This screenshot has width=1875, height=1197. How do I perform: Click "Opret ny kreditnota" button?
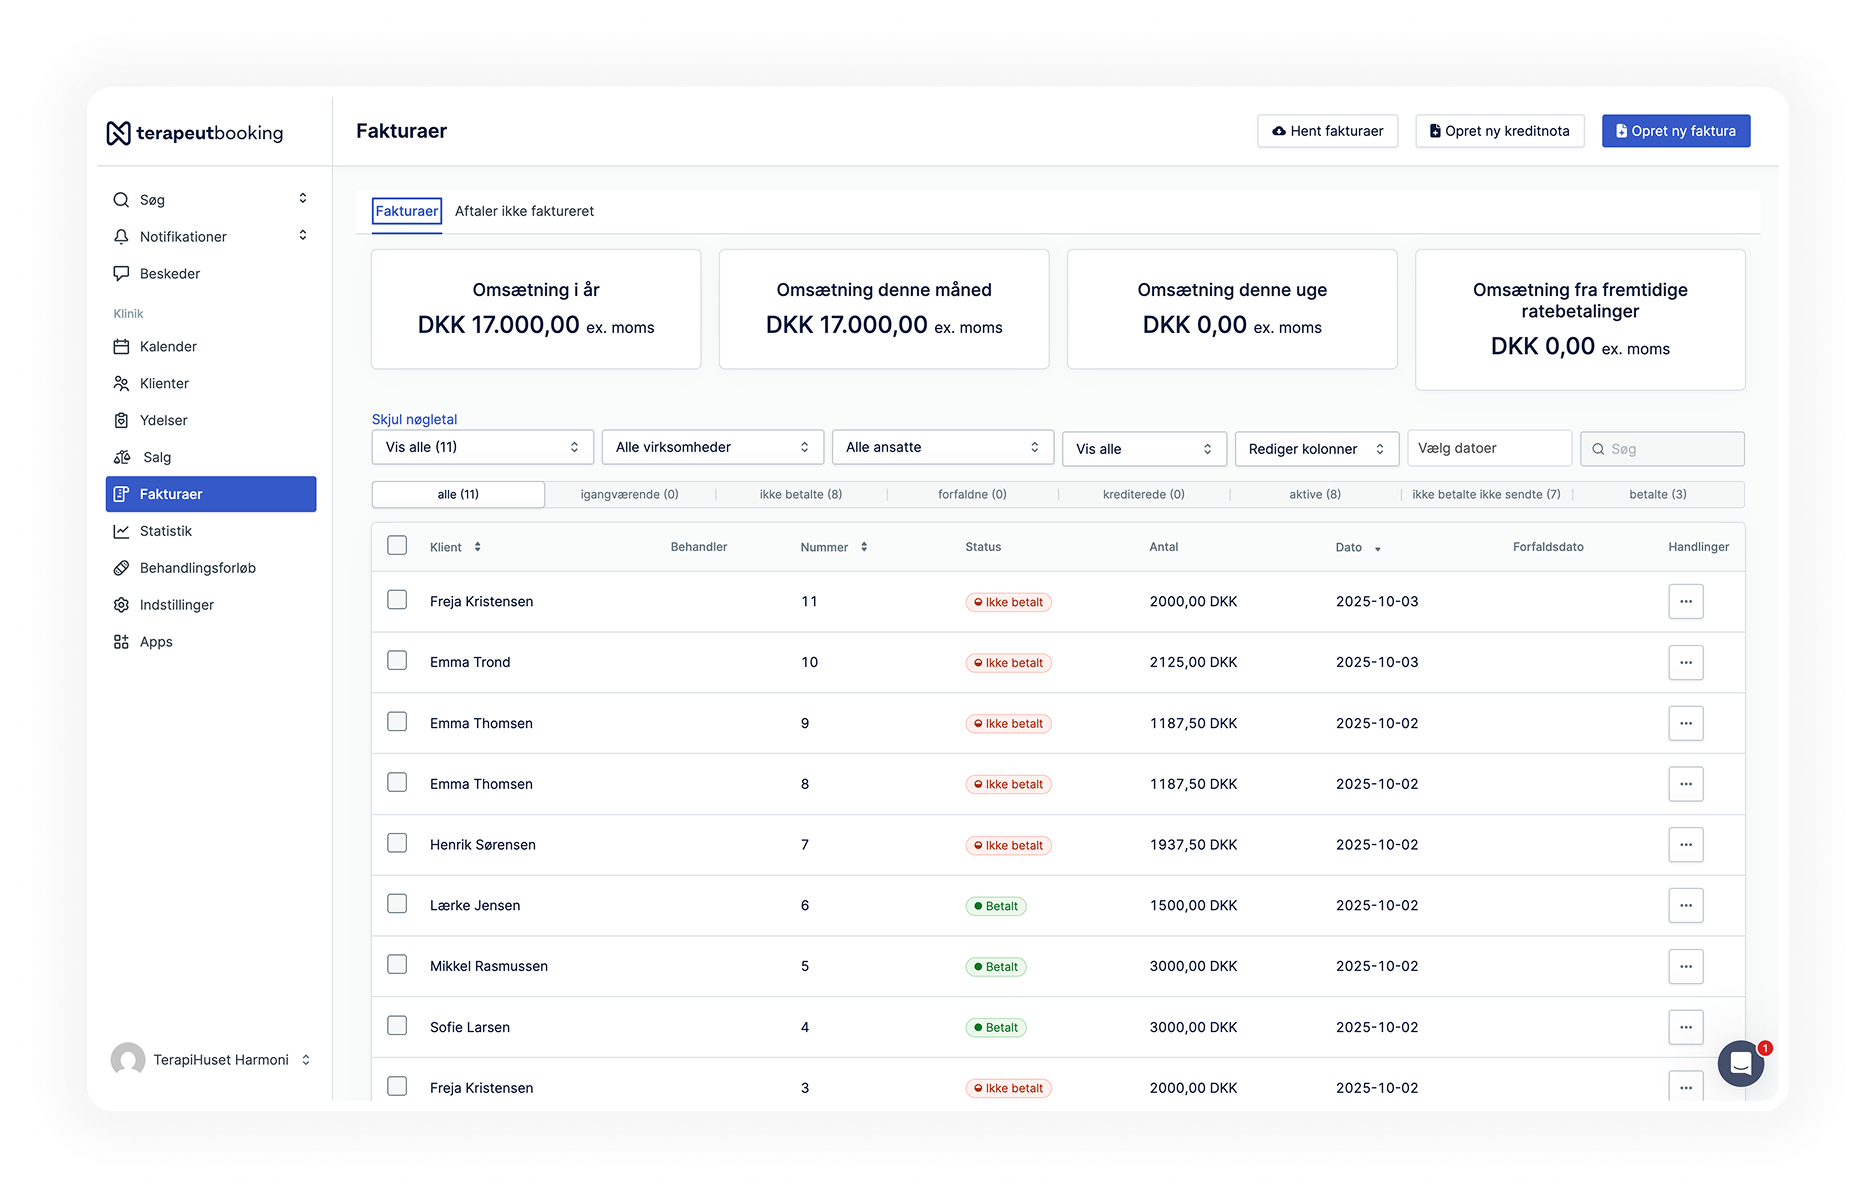(x=1500, y=131)
